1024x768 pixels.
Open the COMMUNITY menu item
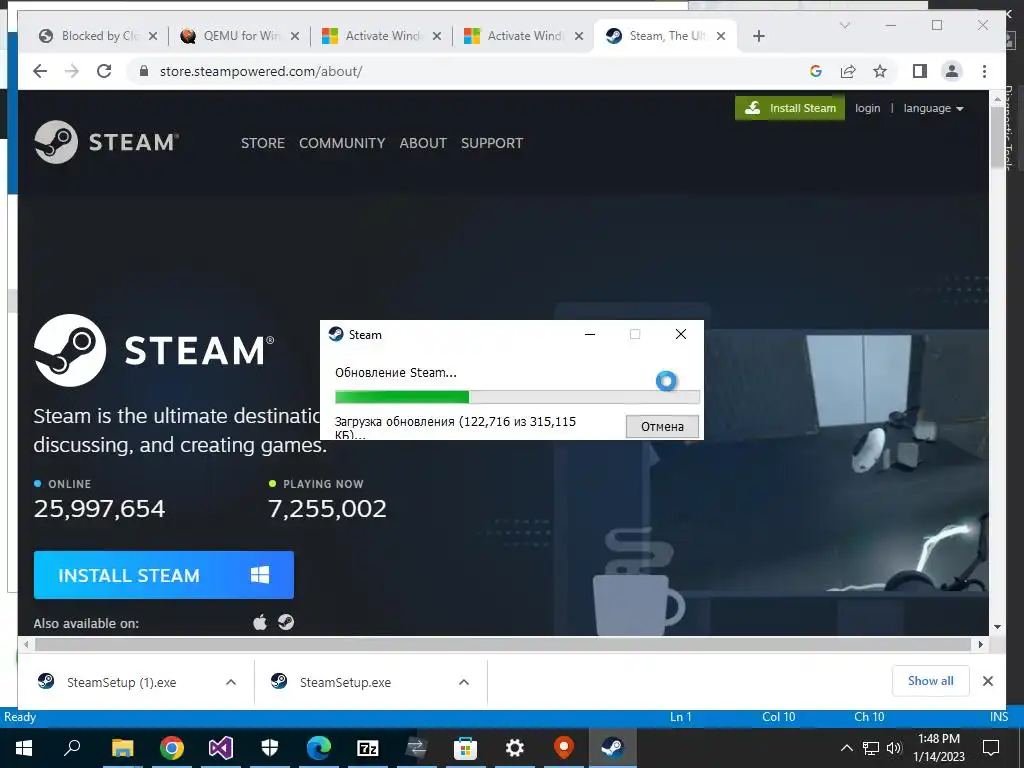tap(342, 143)
